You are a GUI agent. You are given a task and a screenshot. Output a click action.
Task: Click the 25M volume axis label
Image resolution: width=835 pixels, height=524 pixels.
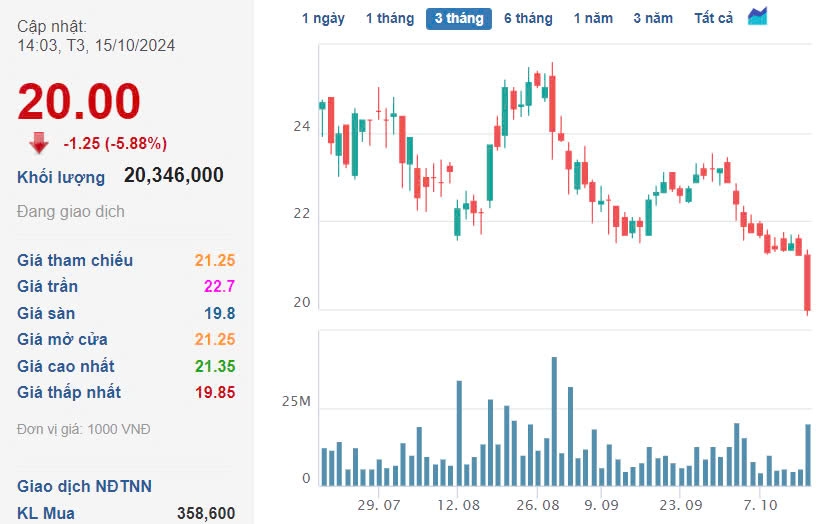[x=296, y=402]
